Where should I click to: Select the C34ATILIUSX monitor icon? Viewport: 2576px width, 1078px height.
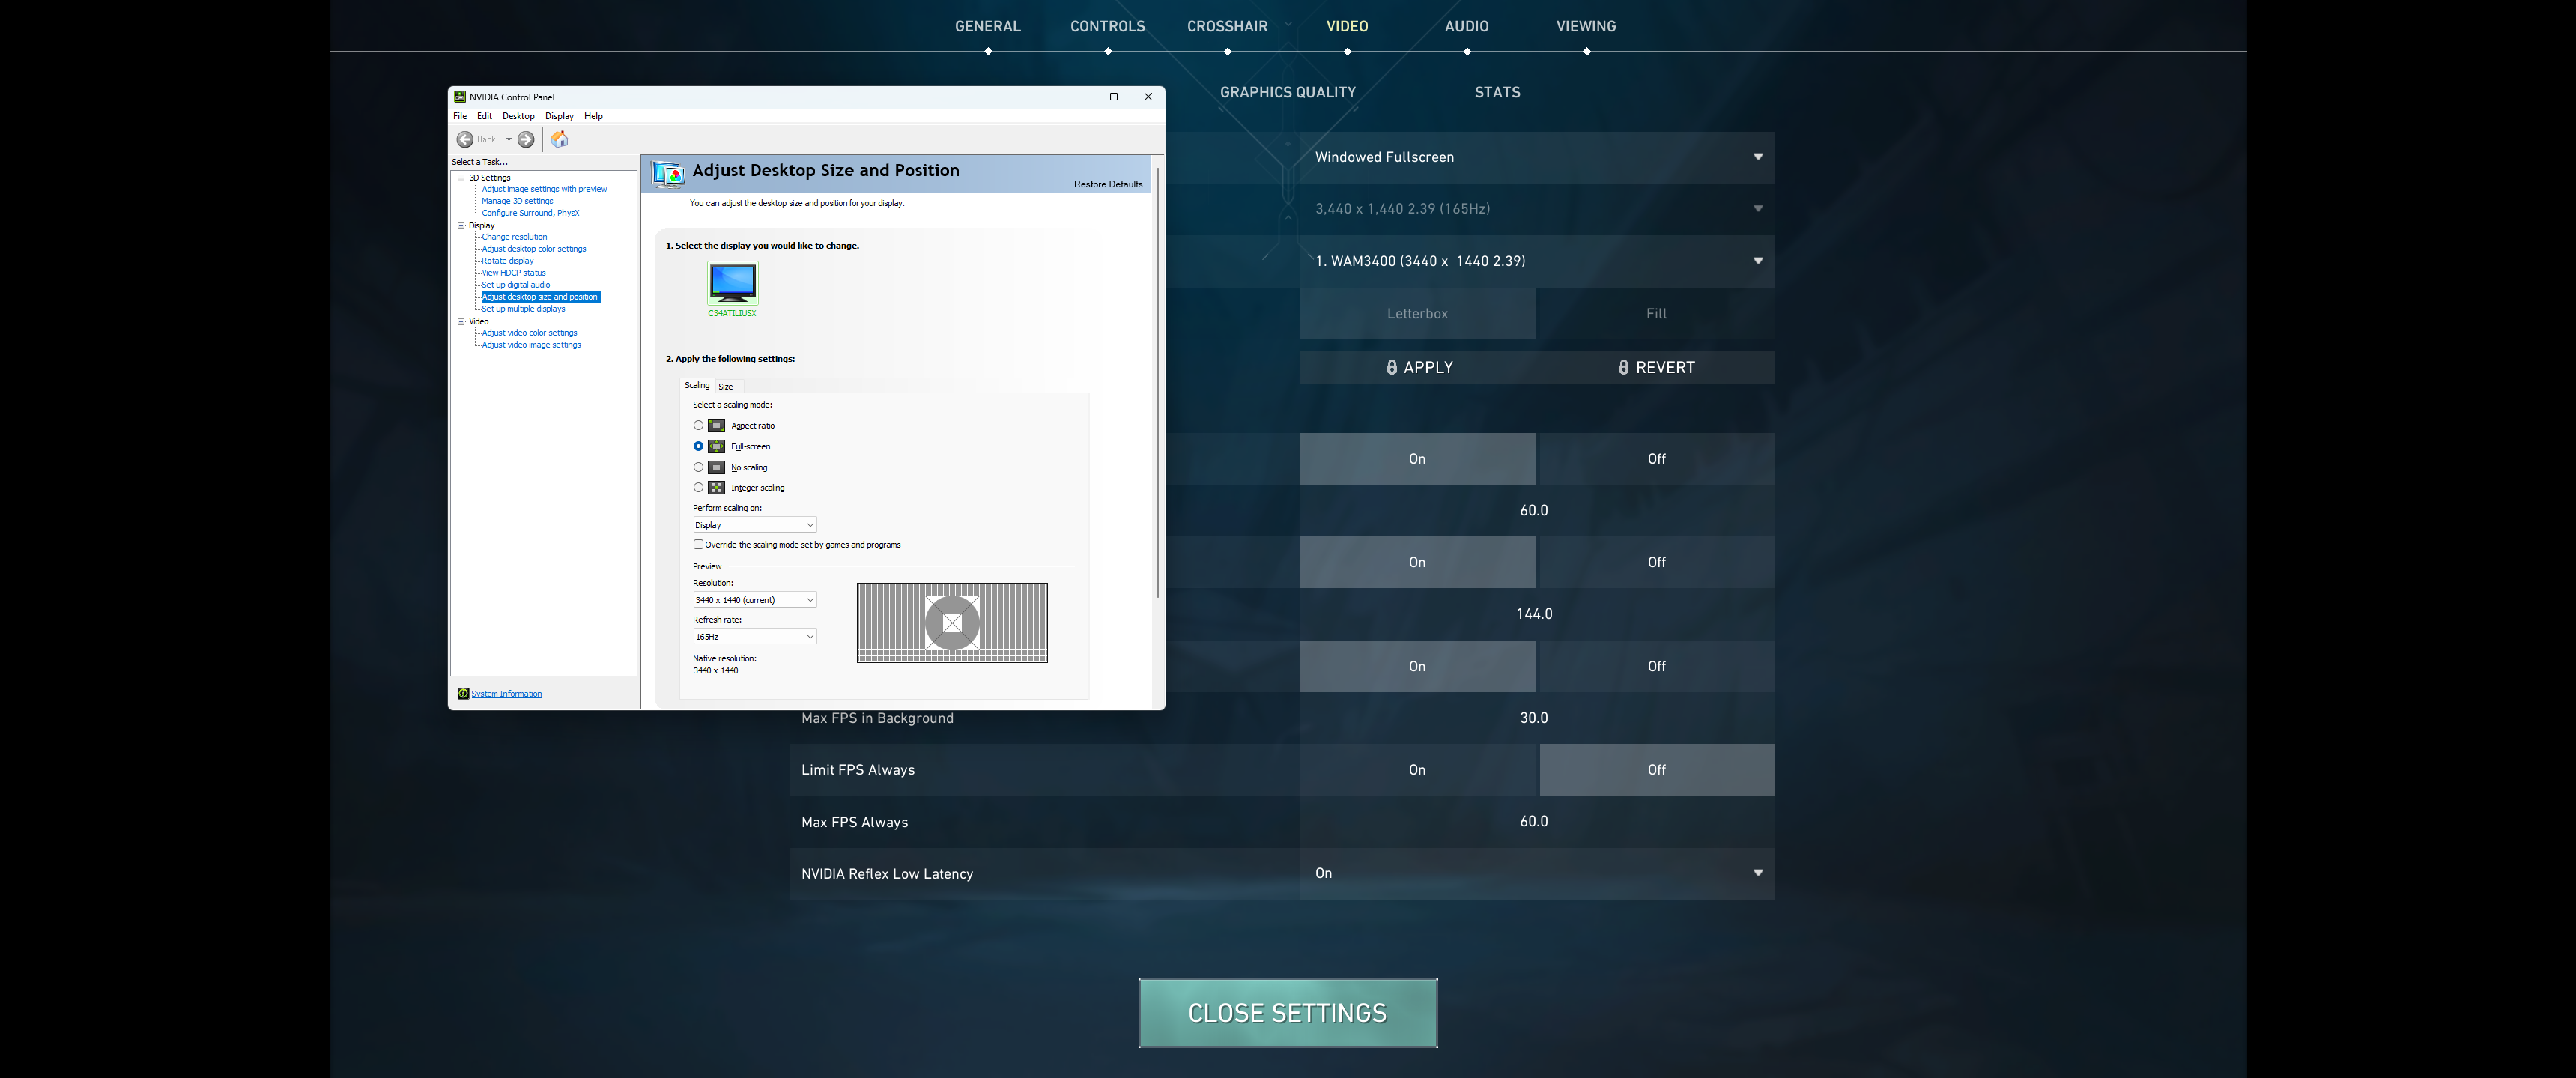pyautogui.click(x=732, y=284)
